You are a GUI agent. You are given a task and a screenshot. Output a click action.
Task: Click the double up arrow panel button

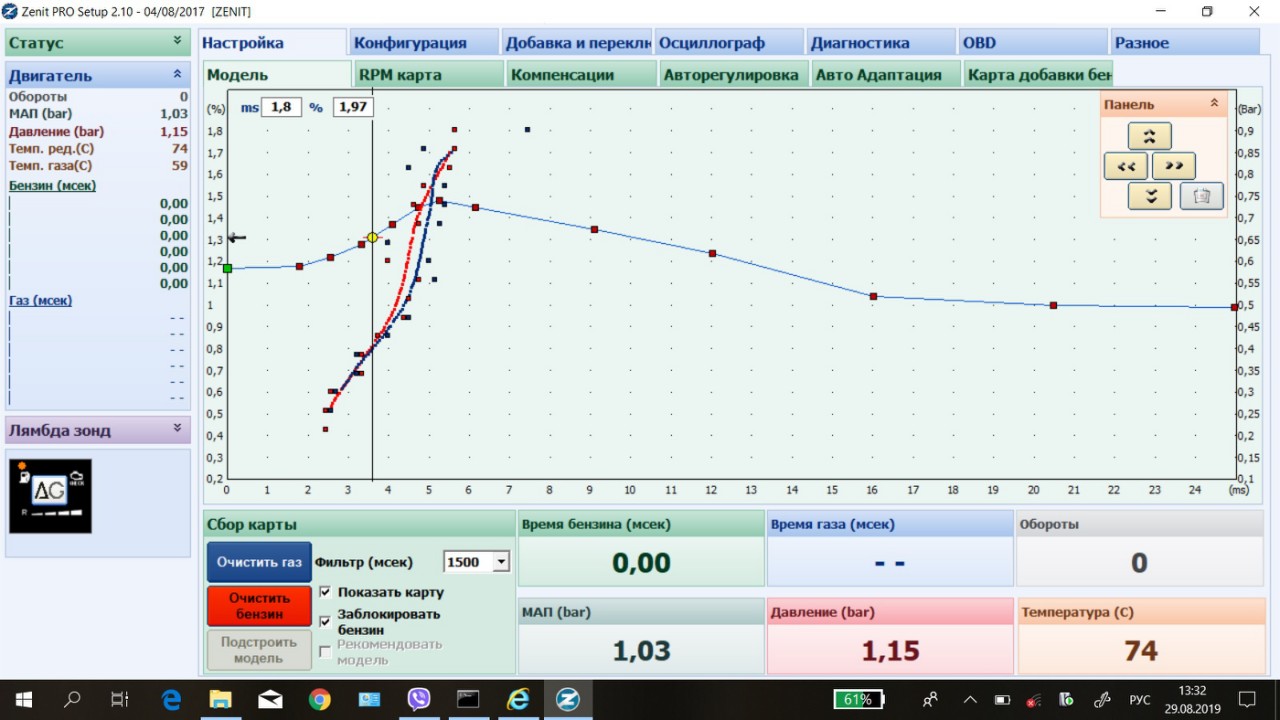[1149, 136]
